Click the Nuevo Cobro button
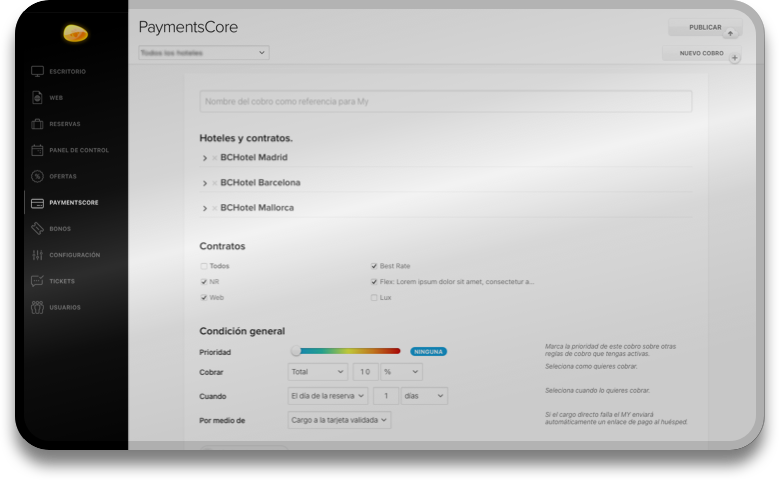 [701, 53]
